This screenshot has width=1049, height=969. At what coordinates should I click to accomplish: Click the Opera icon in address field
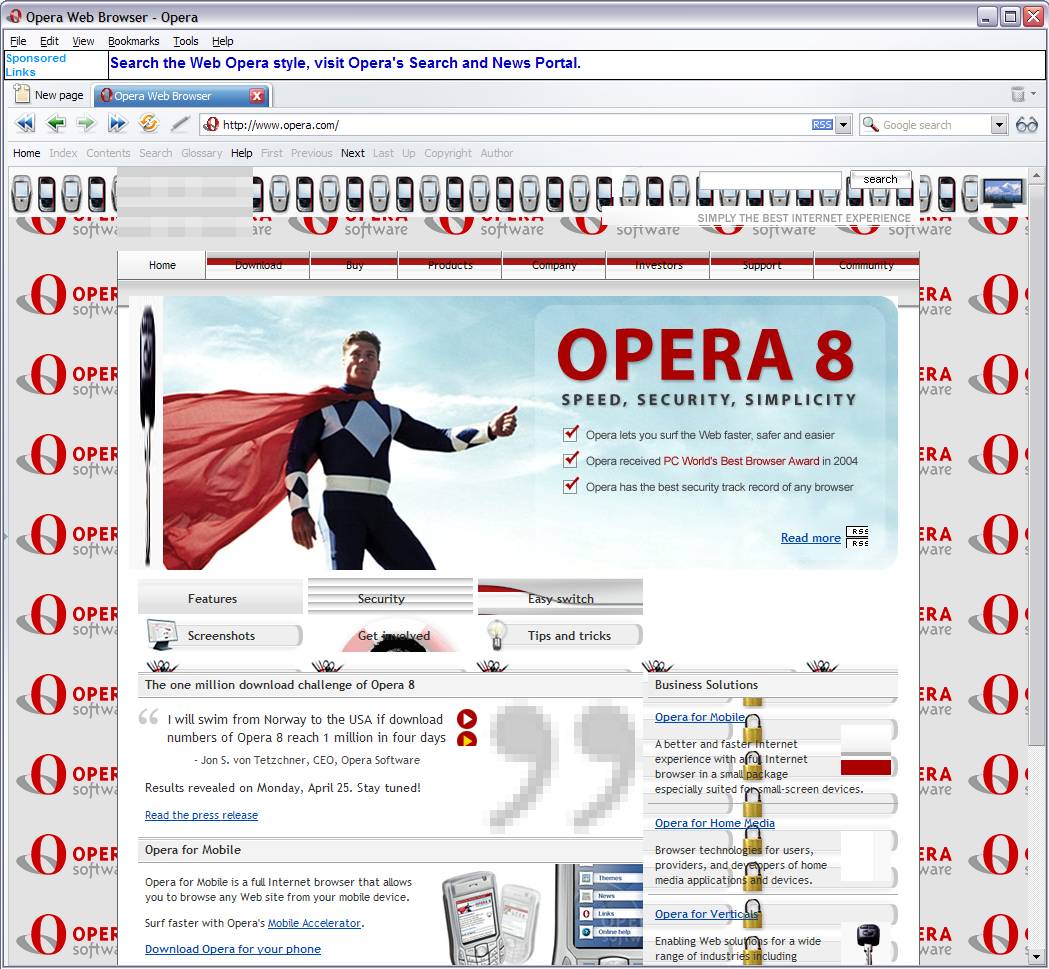click(x=211, y=124)
